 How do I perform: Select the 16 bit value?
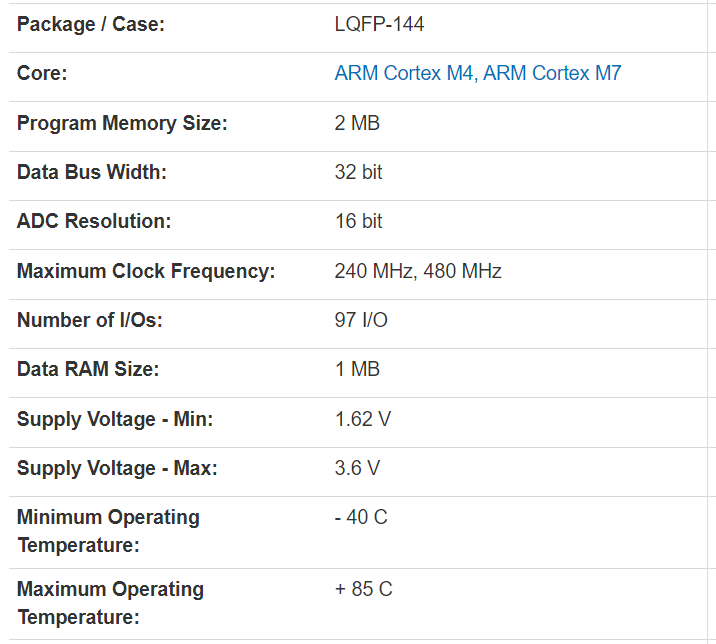coord(358,221)
